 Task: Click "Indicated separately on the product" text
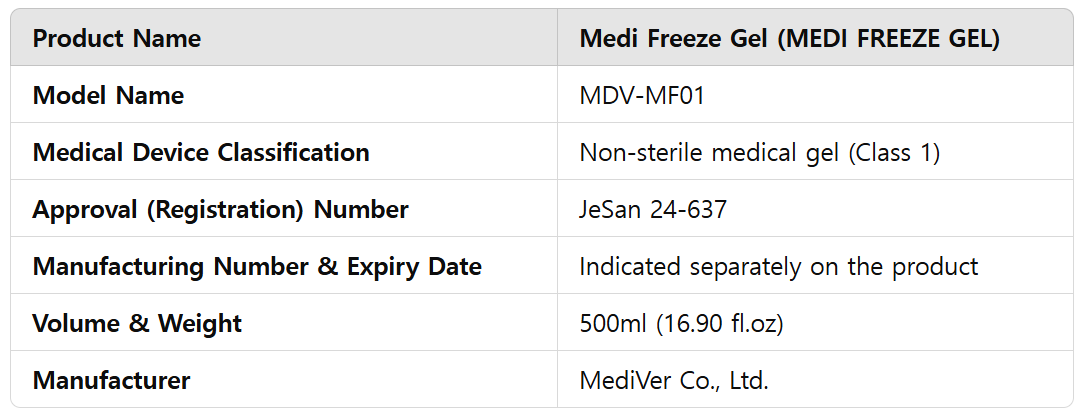[778, 267]
